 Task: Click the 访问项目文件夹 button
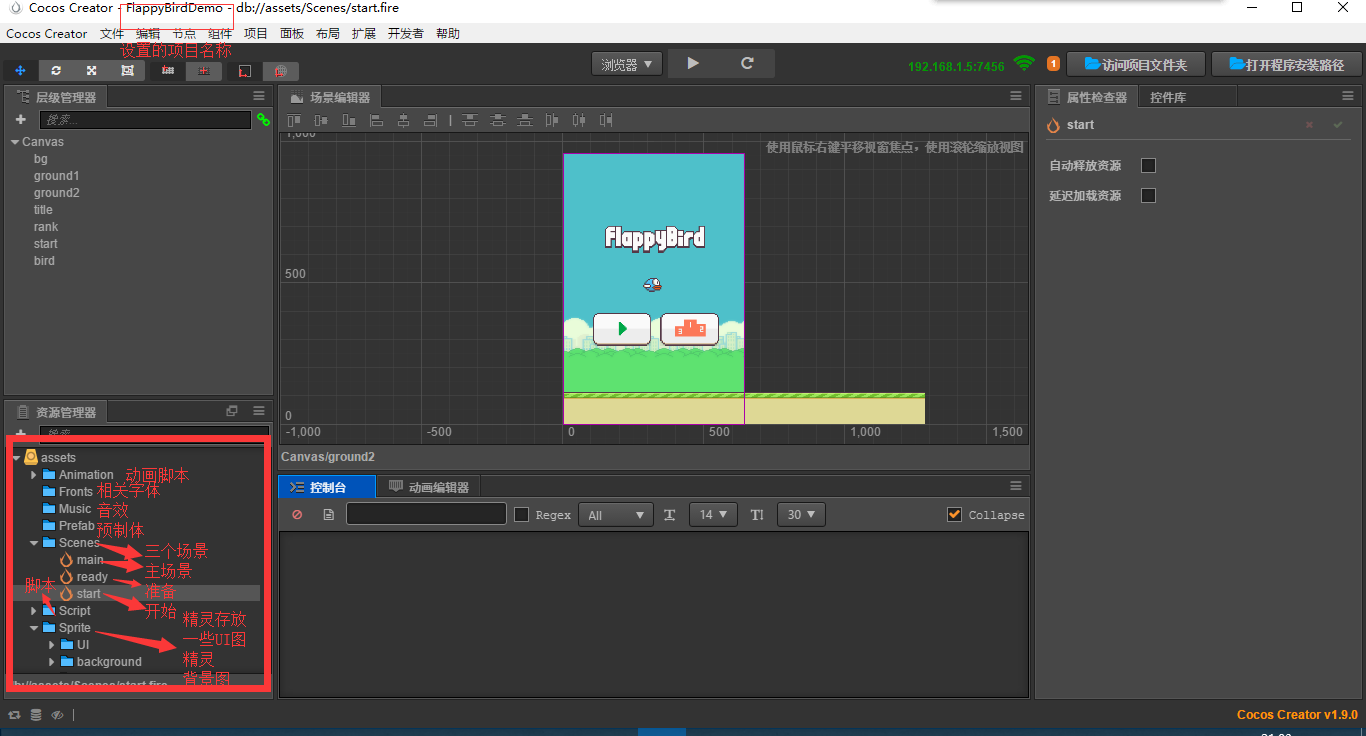(x=1136, y=64)
